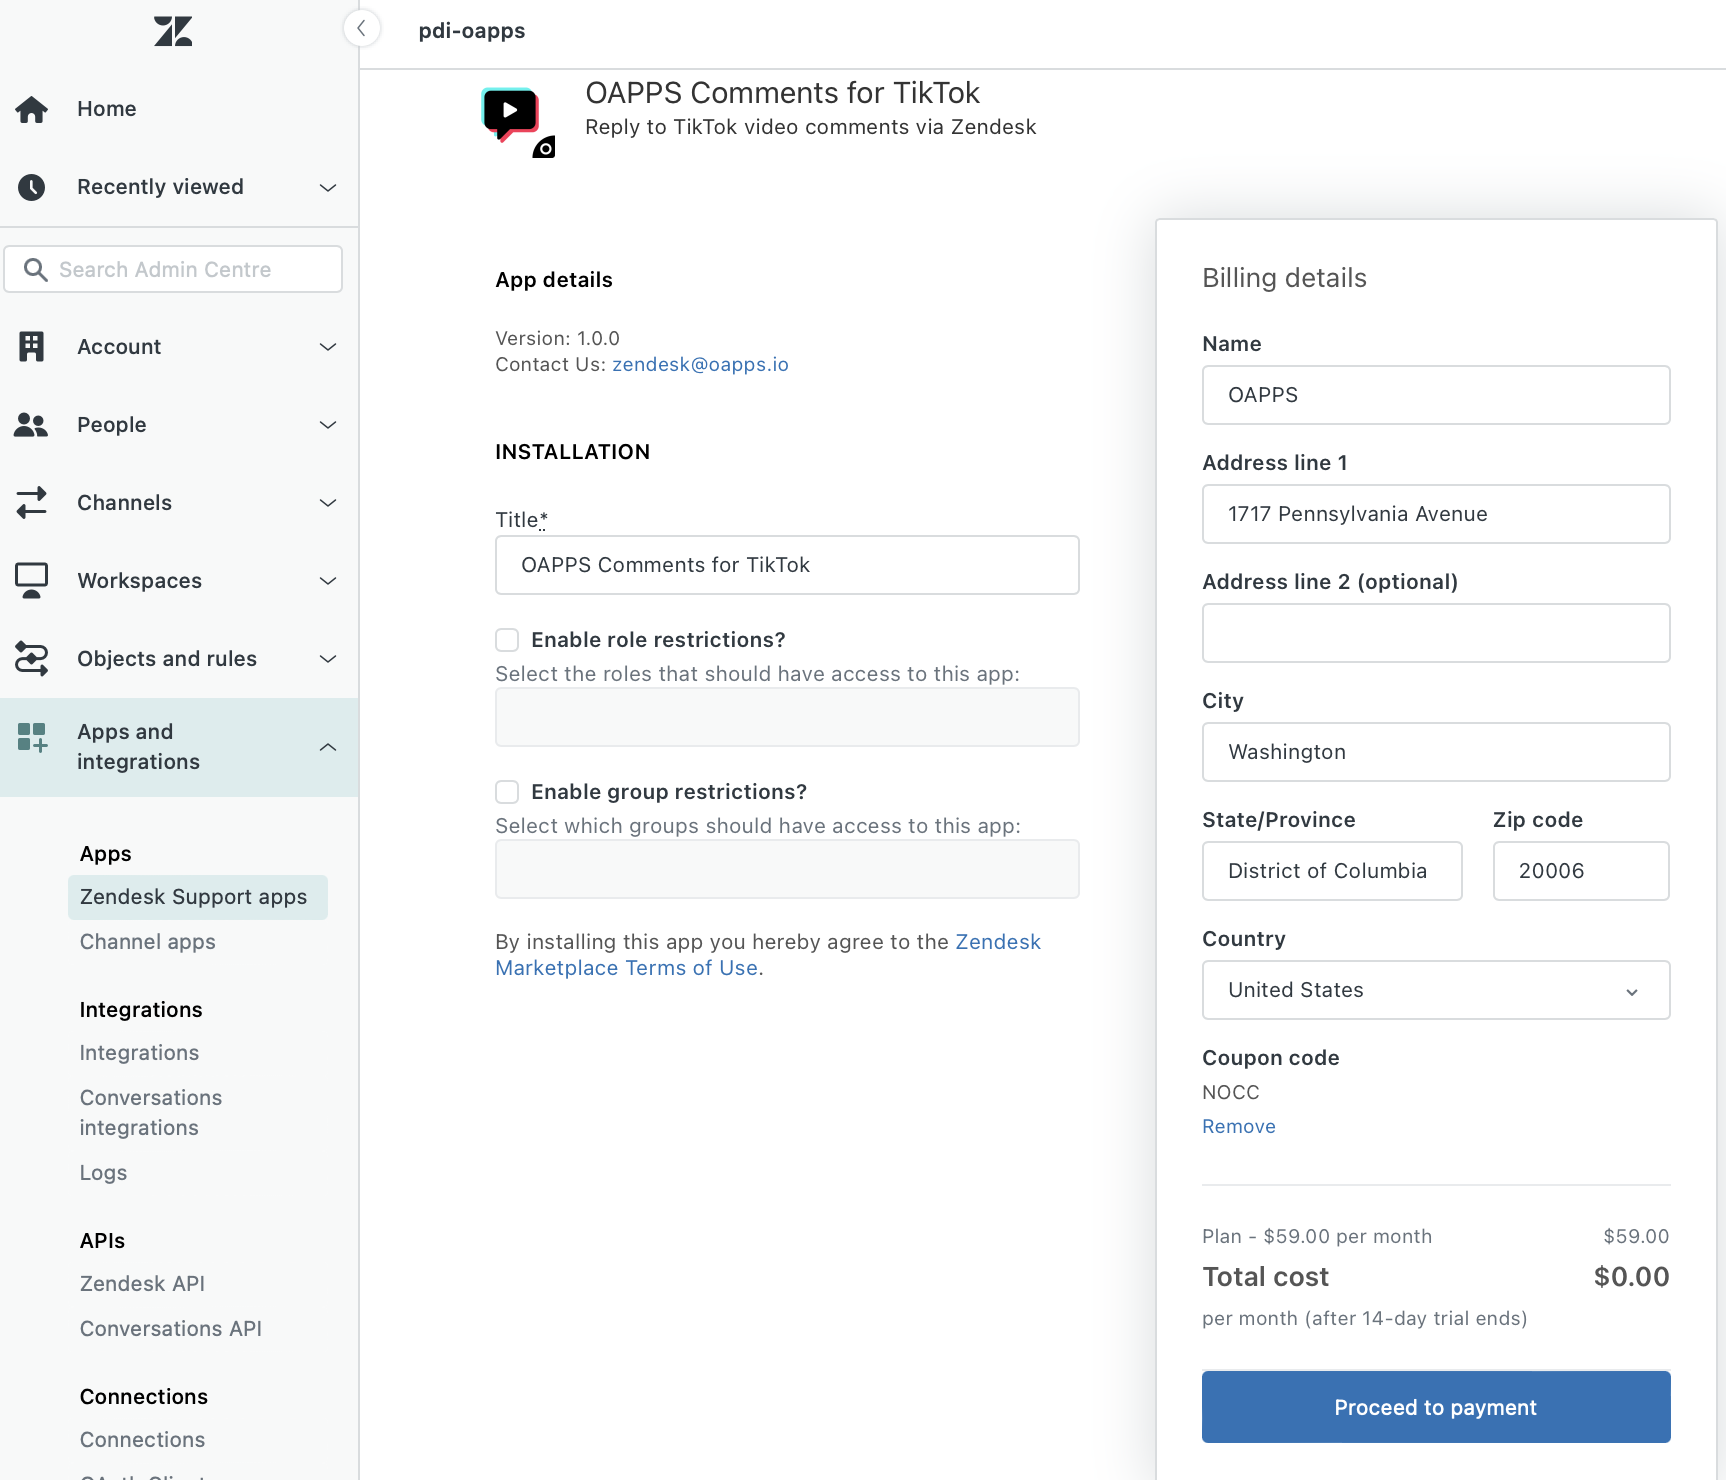1726x1480 pixels.
Task: Click the State/Province field
Action: tap(1332, 871)
